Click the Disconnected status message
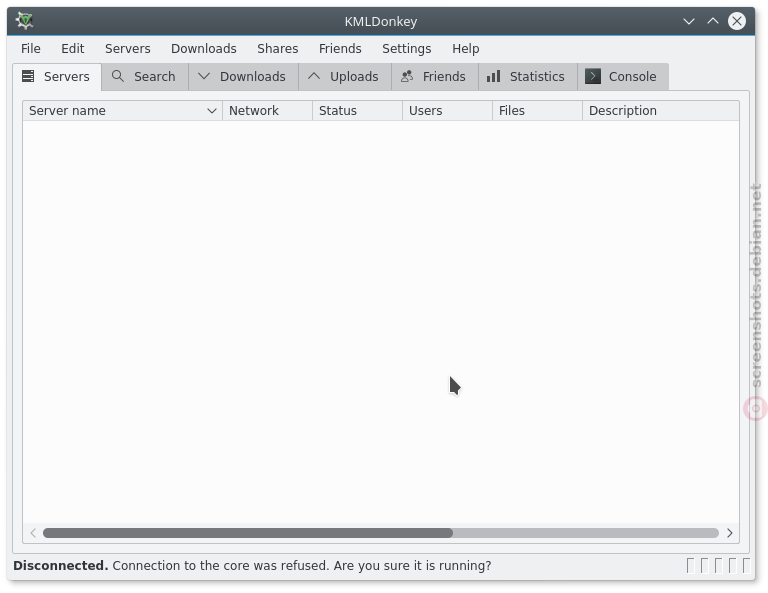 pos(252,566)
